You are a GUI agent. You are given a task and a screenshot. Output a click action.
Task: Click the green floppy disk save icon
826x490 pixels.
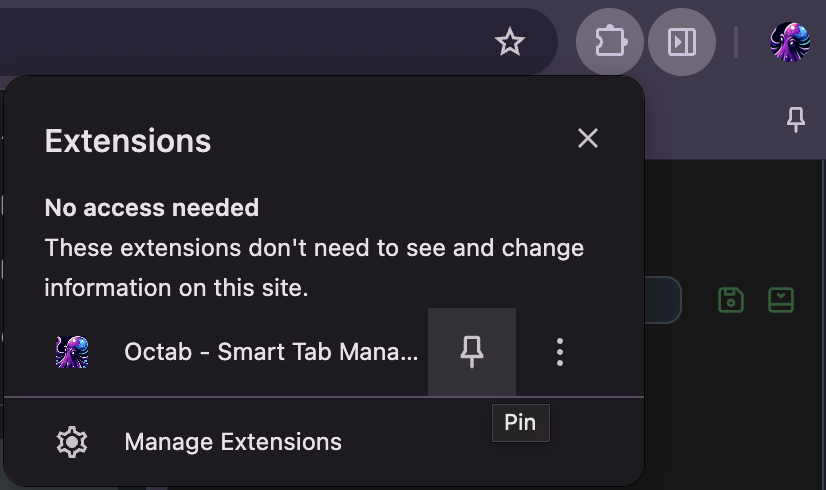tap(731, 299)
